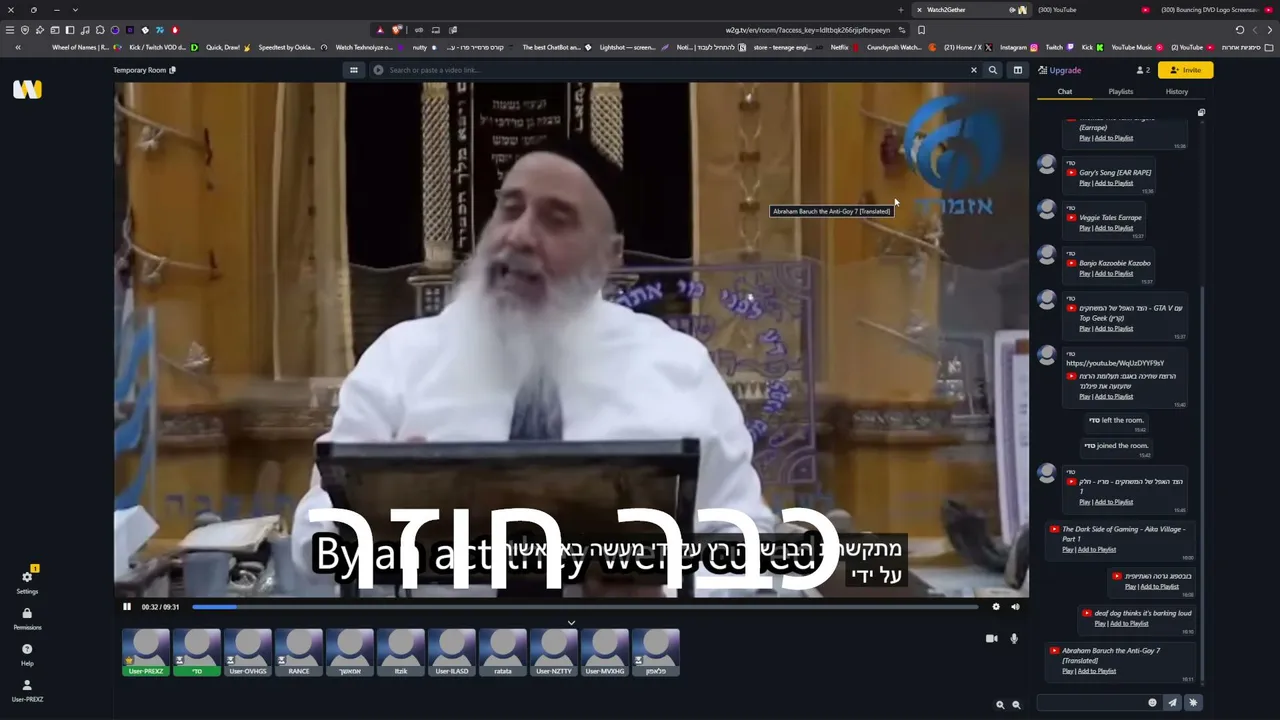Pop out the chat panel icon

1201,112
